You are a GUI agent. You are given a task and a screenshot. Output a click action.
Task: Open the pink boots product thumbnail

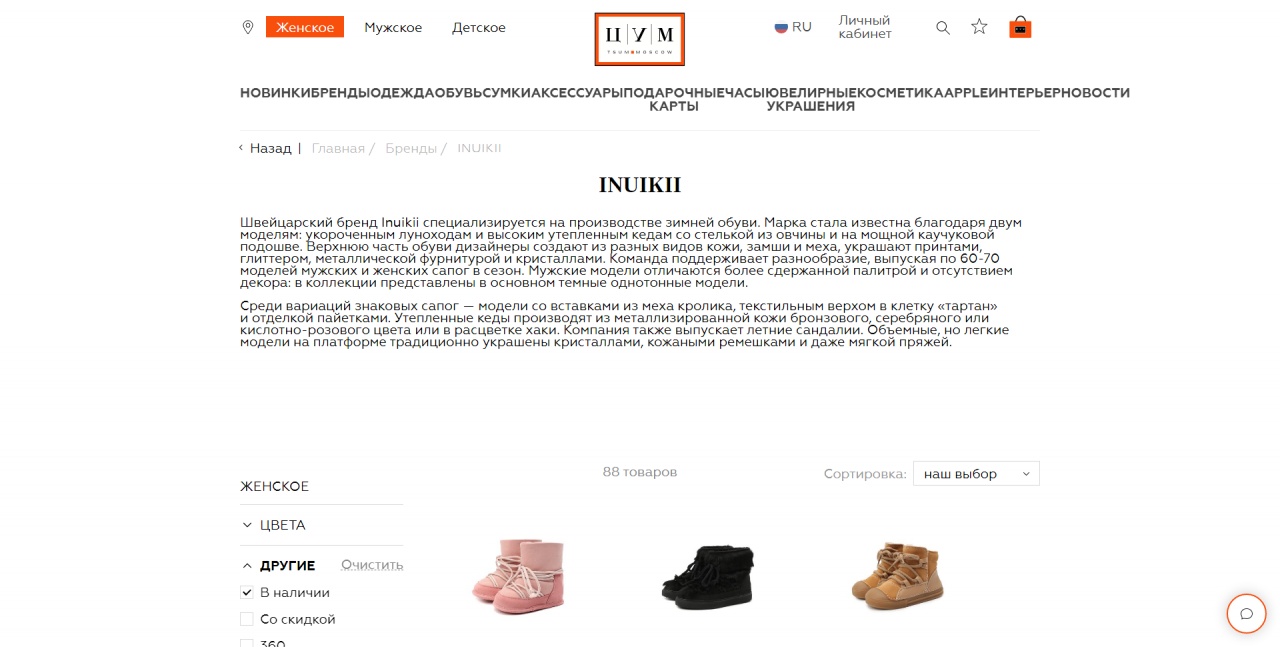pos(519,575)
